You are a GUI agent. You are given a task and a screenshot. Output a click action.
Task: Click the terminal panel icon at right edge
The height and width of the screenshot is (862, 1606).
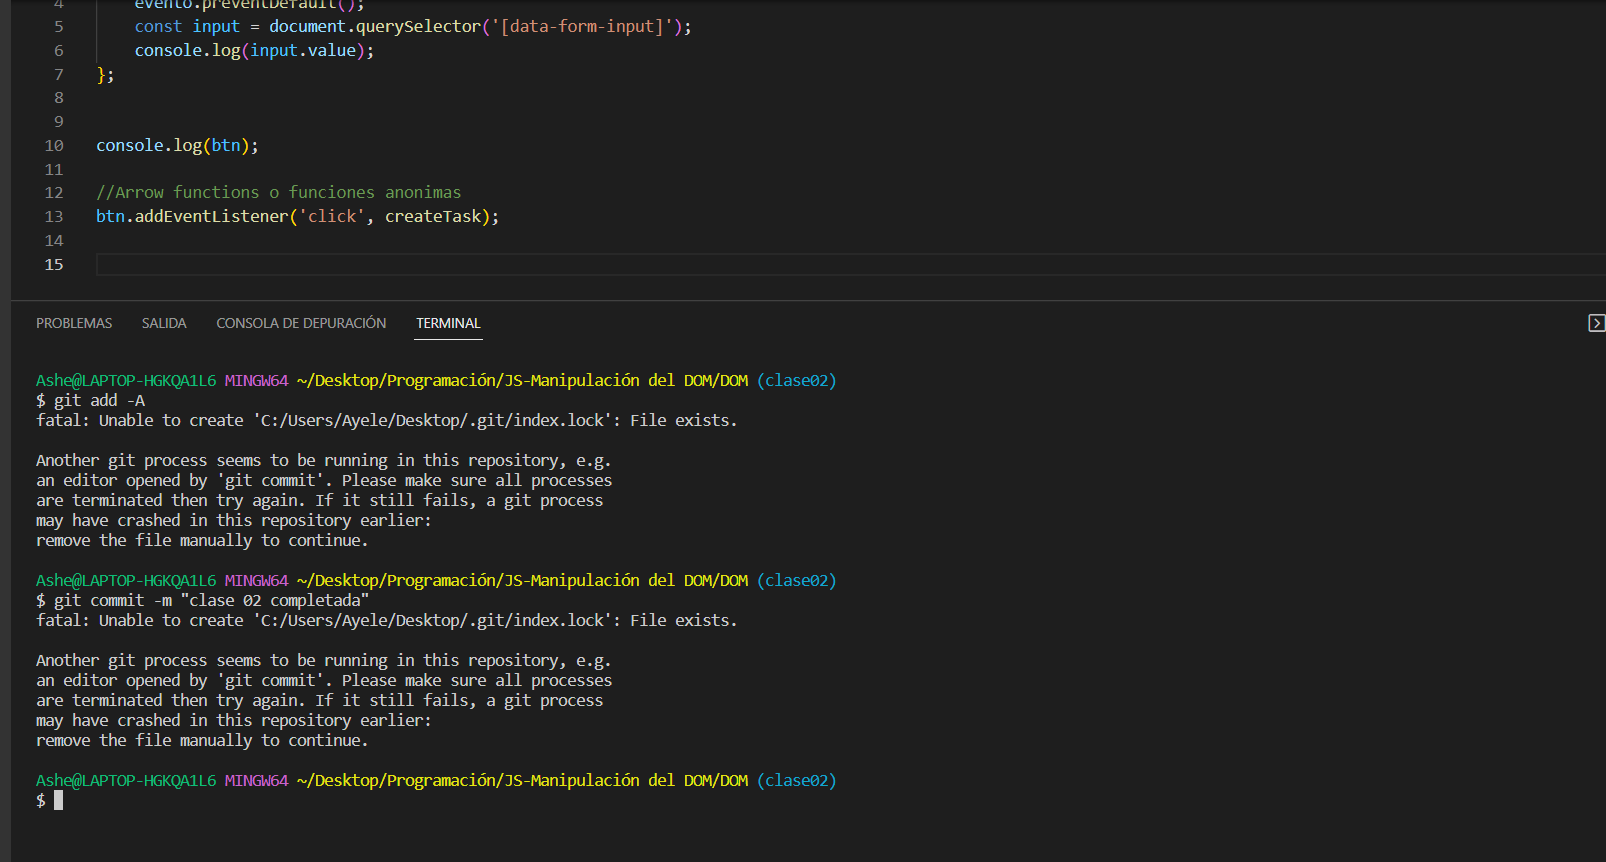click(1596, 323)
